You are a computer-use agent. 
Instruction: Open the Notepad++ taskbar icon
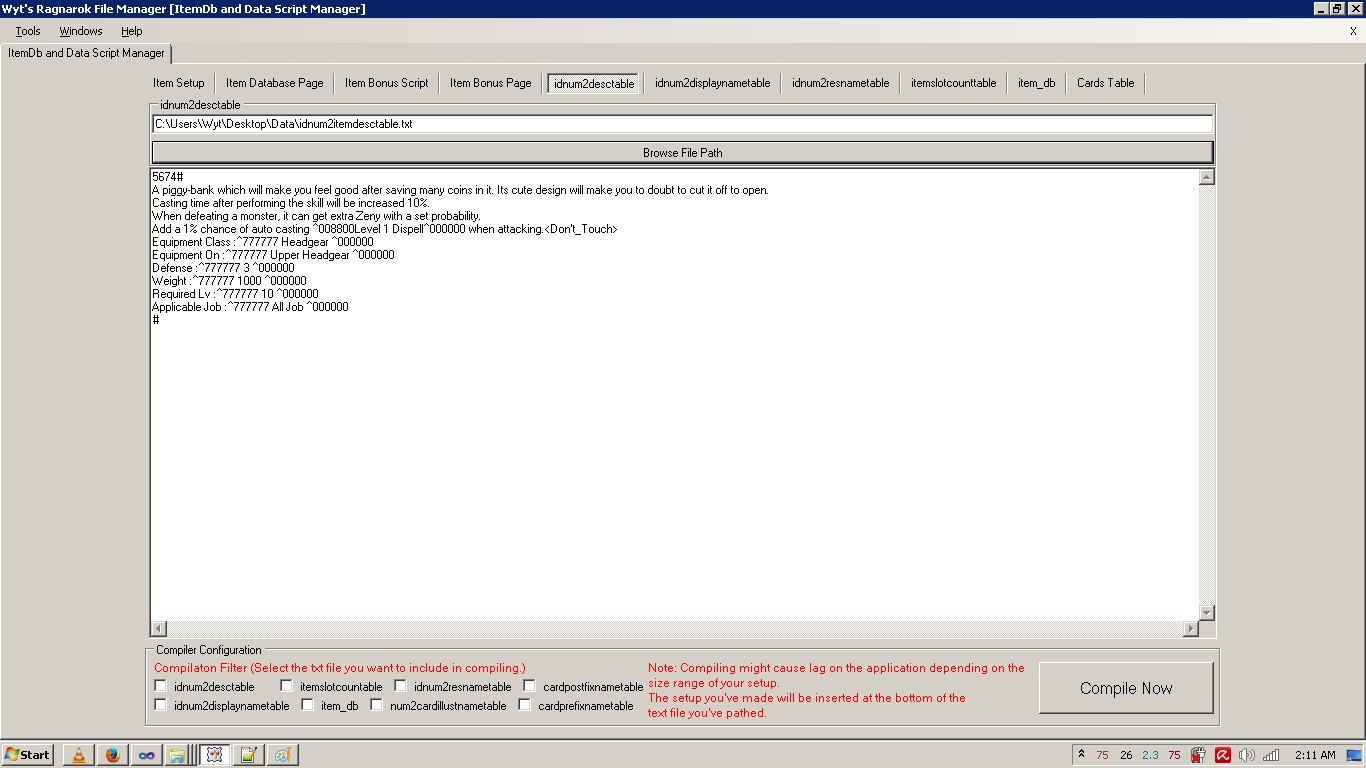pos(248,755)
